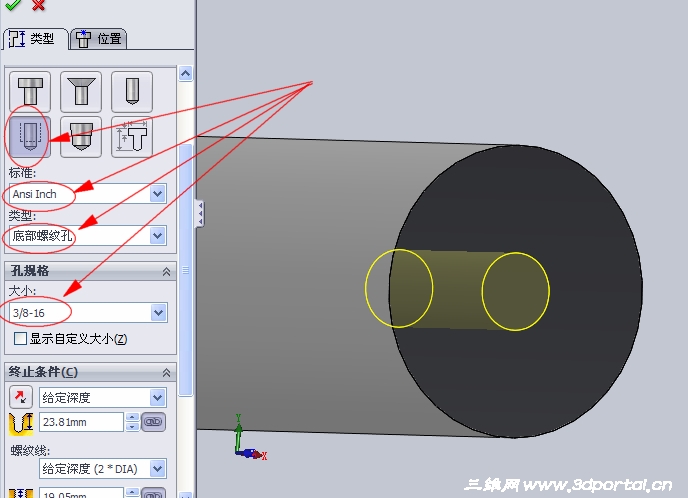
Task: Edit the 23.81mm hole depth field
Action: pos(82,422)
